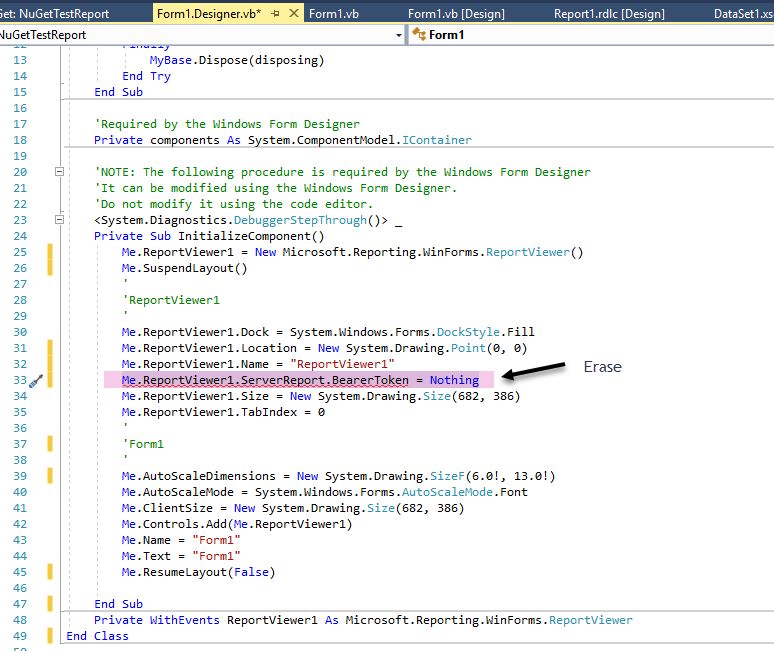Screen dimensions: 774x651
Task: Click the 'Do not modify it' comment line
Action: 233,204
